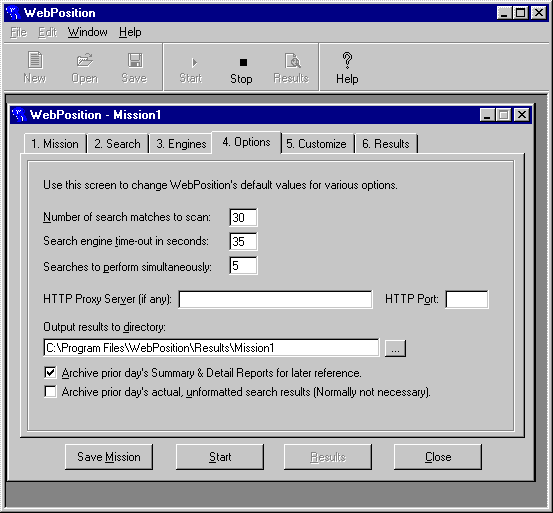Close the main WebPosition window
Image resolution: width=553 pixels, height=513 pixels.
(539, 13)
